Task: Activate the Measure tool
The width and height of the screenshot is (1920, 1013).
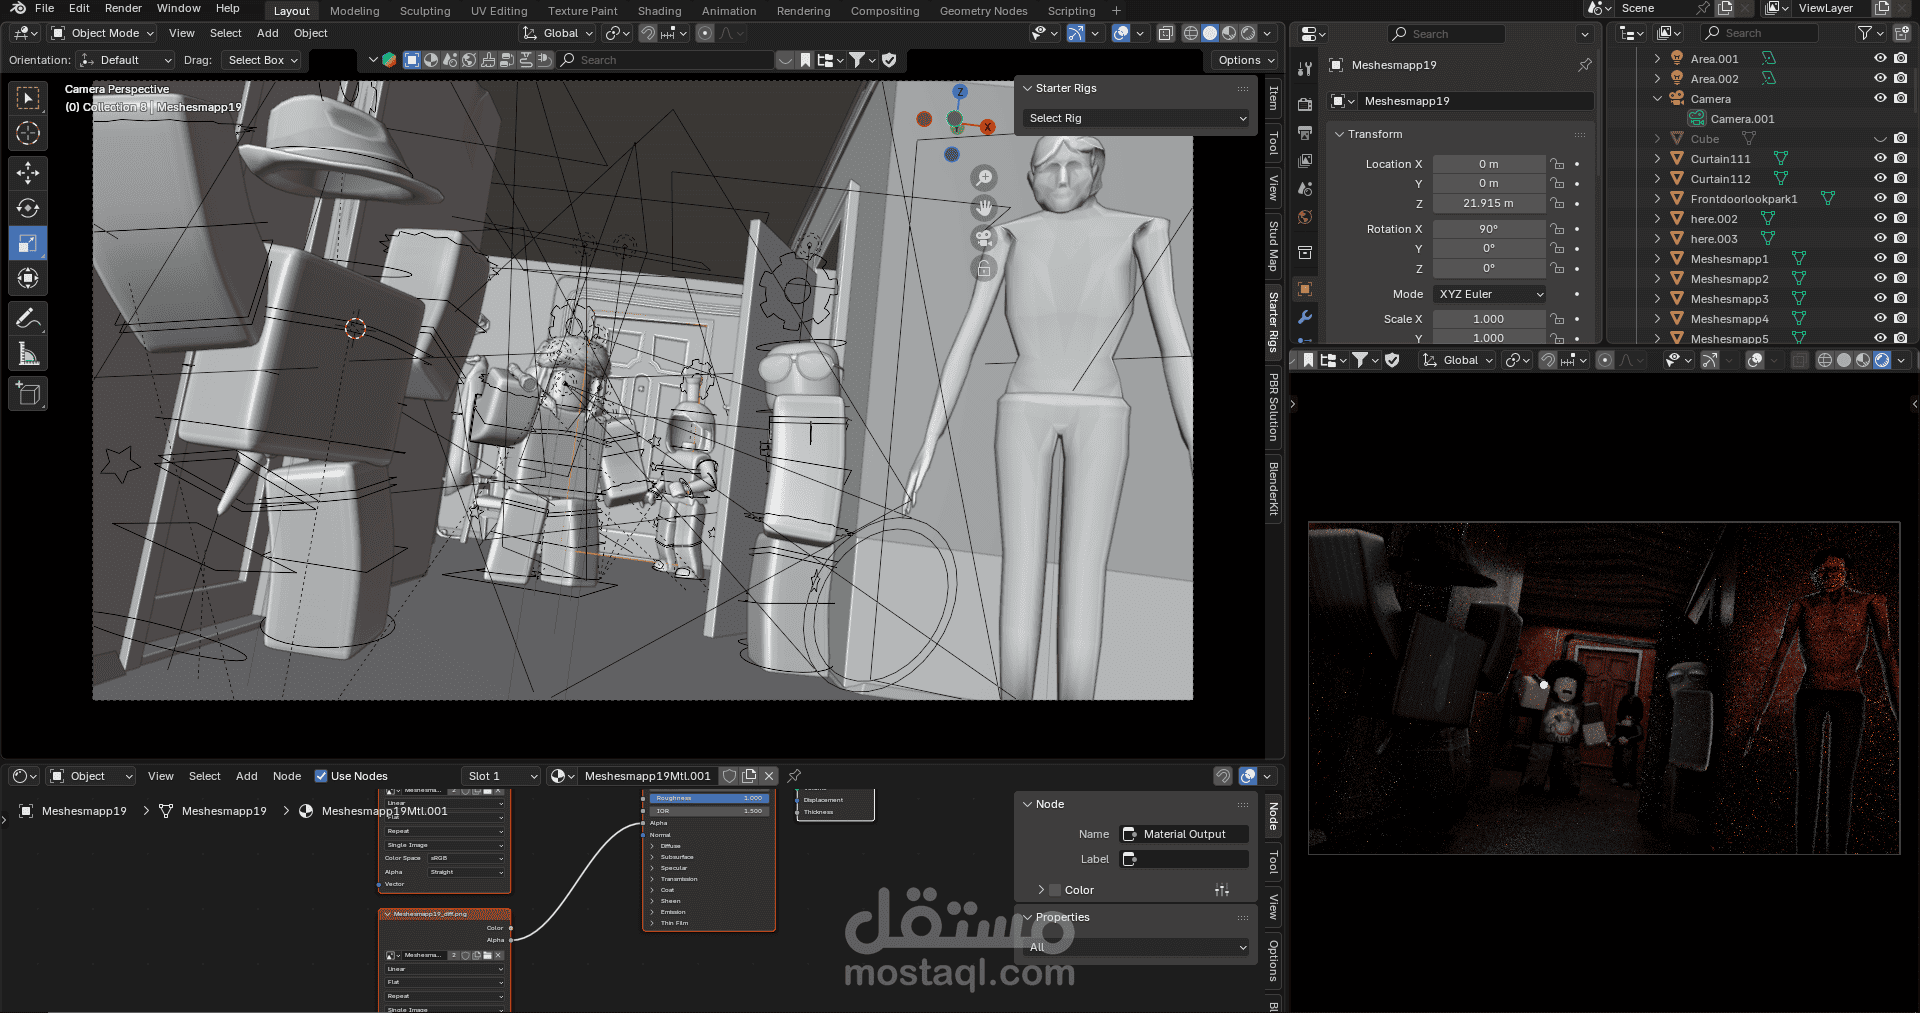Action: click(x=28, y=354)
